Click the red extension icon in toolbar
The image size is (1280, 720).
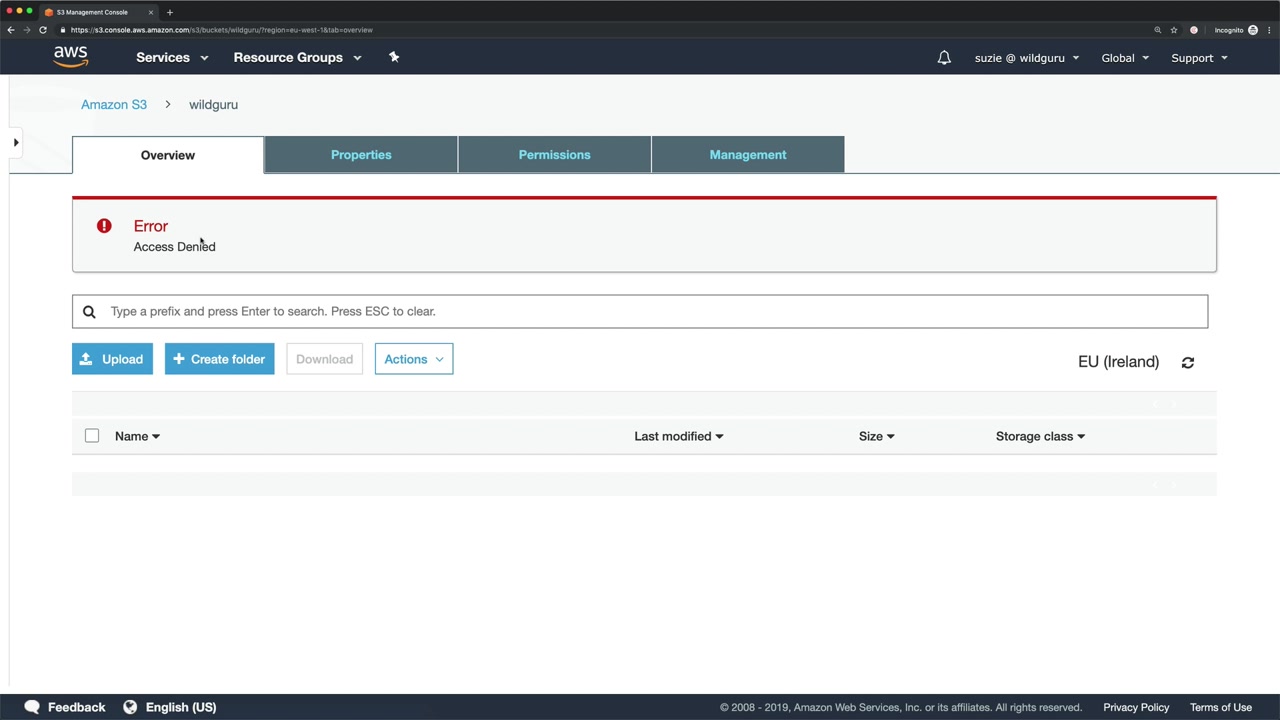1194,30
